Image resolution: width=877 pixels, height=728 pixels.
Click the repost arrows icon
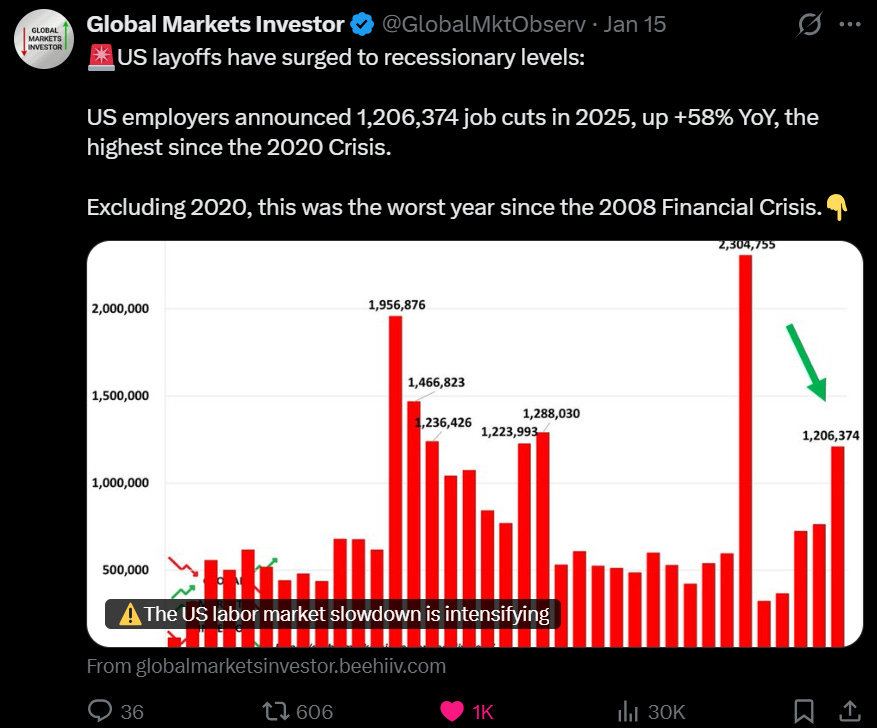tap(276, 711)
